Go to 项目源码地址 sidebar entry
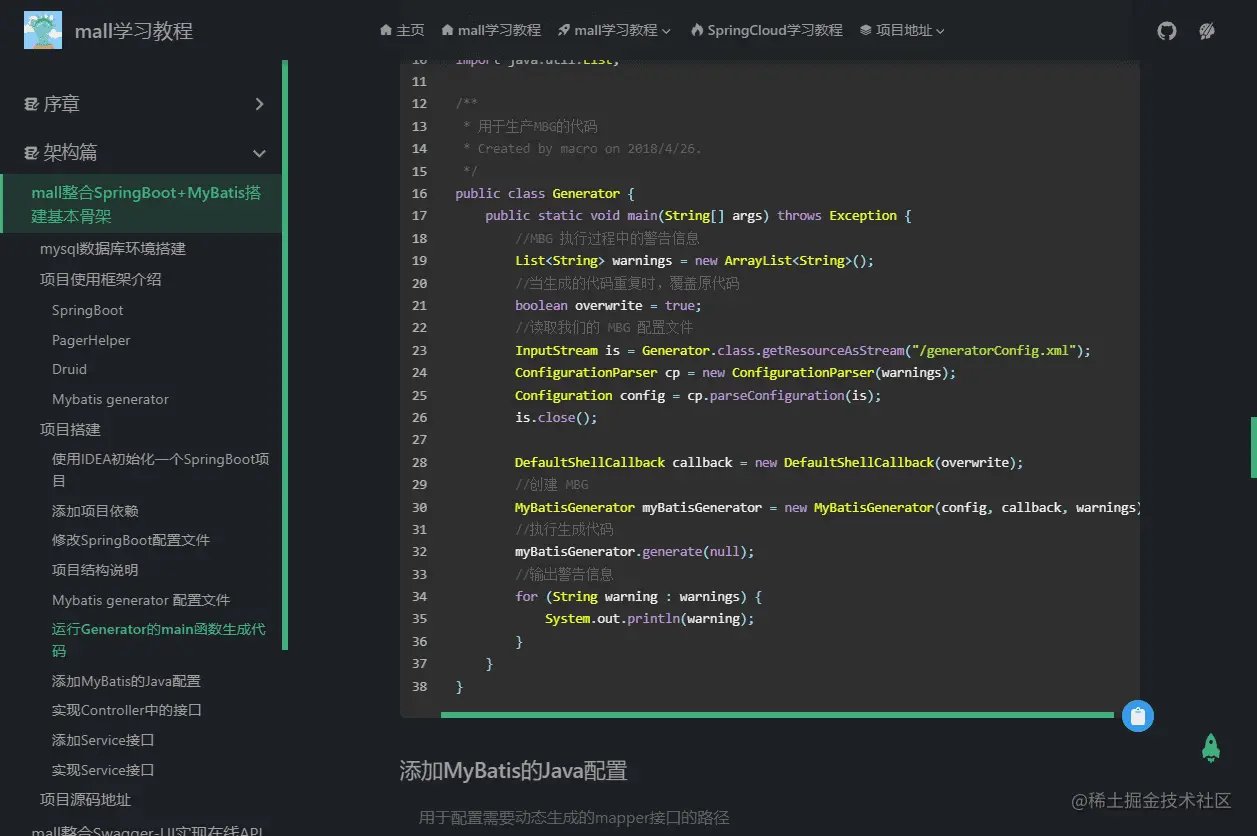The height and width of the screenshot is (836, 1257). click(85, 800)
